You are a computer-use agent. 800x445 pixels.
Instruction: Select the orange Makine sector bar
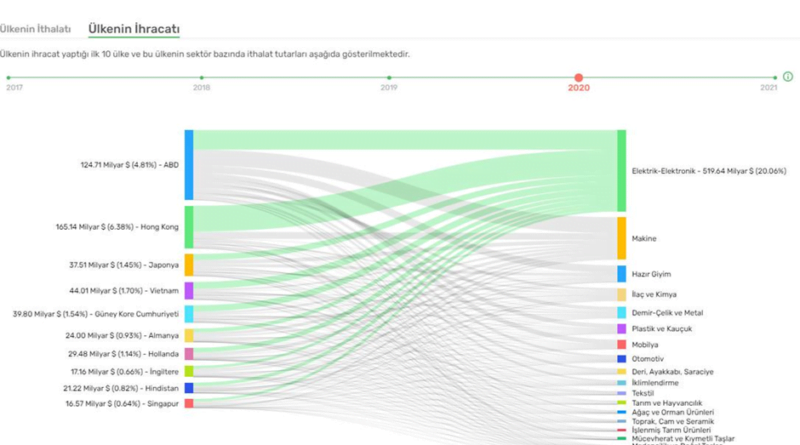(x=621, y=238)
